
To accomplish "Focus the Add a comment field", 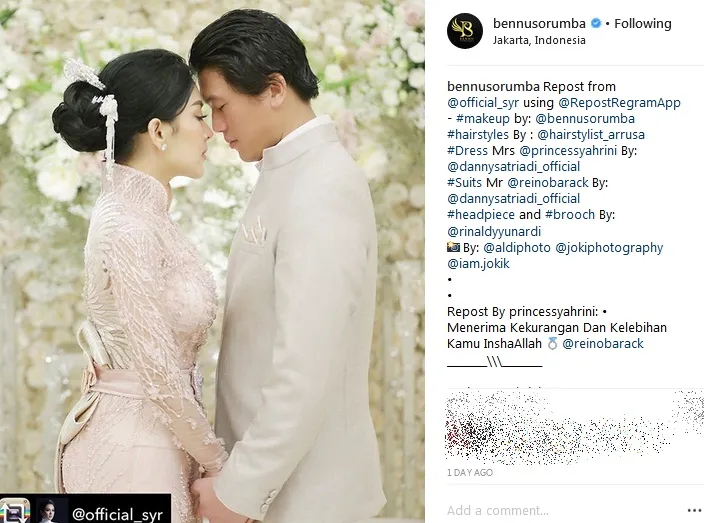I will [563, 510].
